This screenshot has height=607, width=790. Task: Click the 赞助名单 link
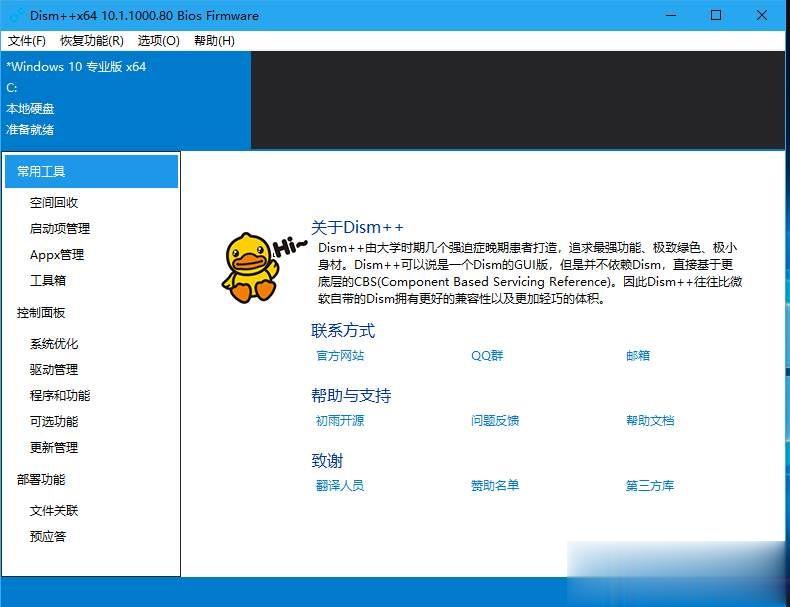[495, 486]
